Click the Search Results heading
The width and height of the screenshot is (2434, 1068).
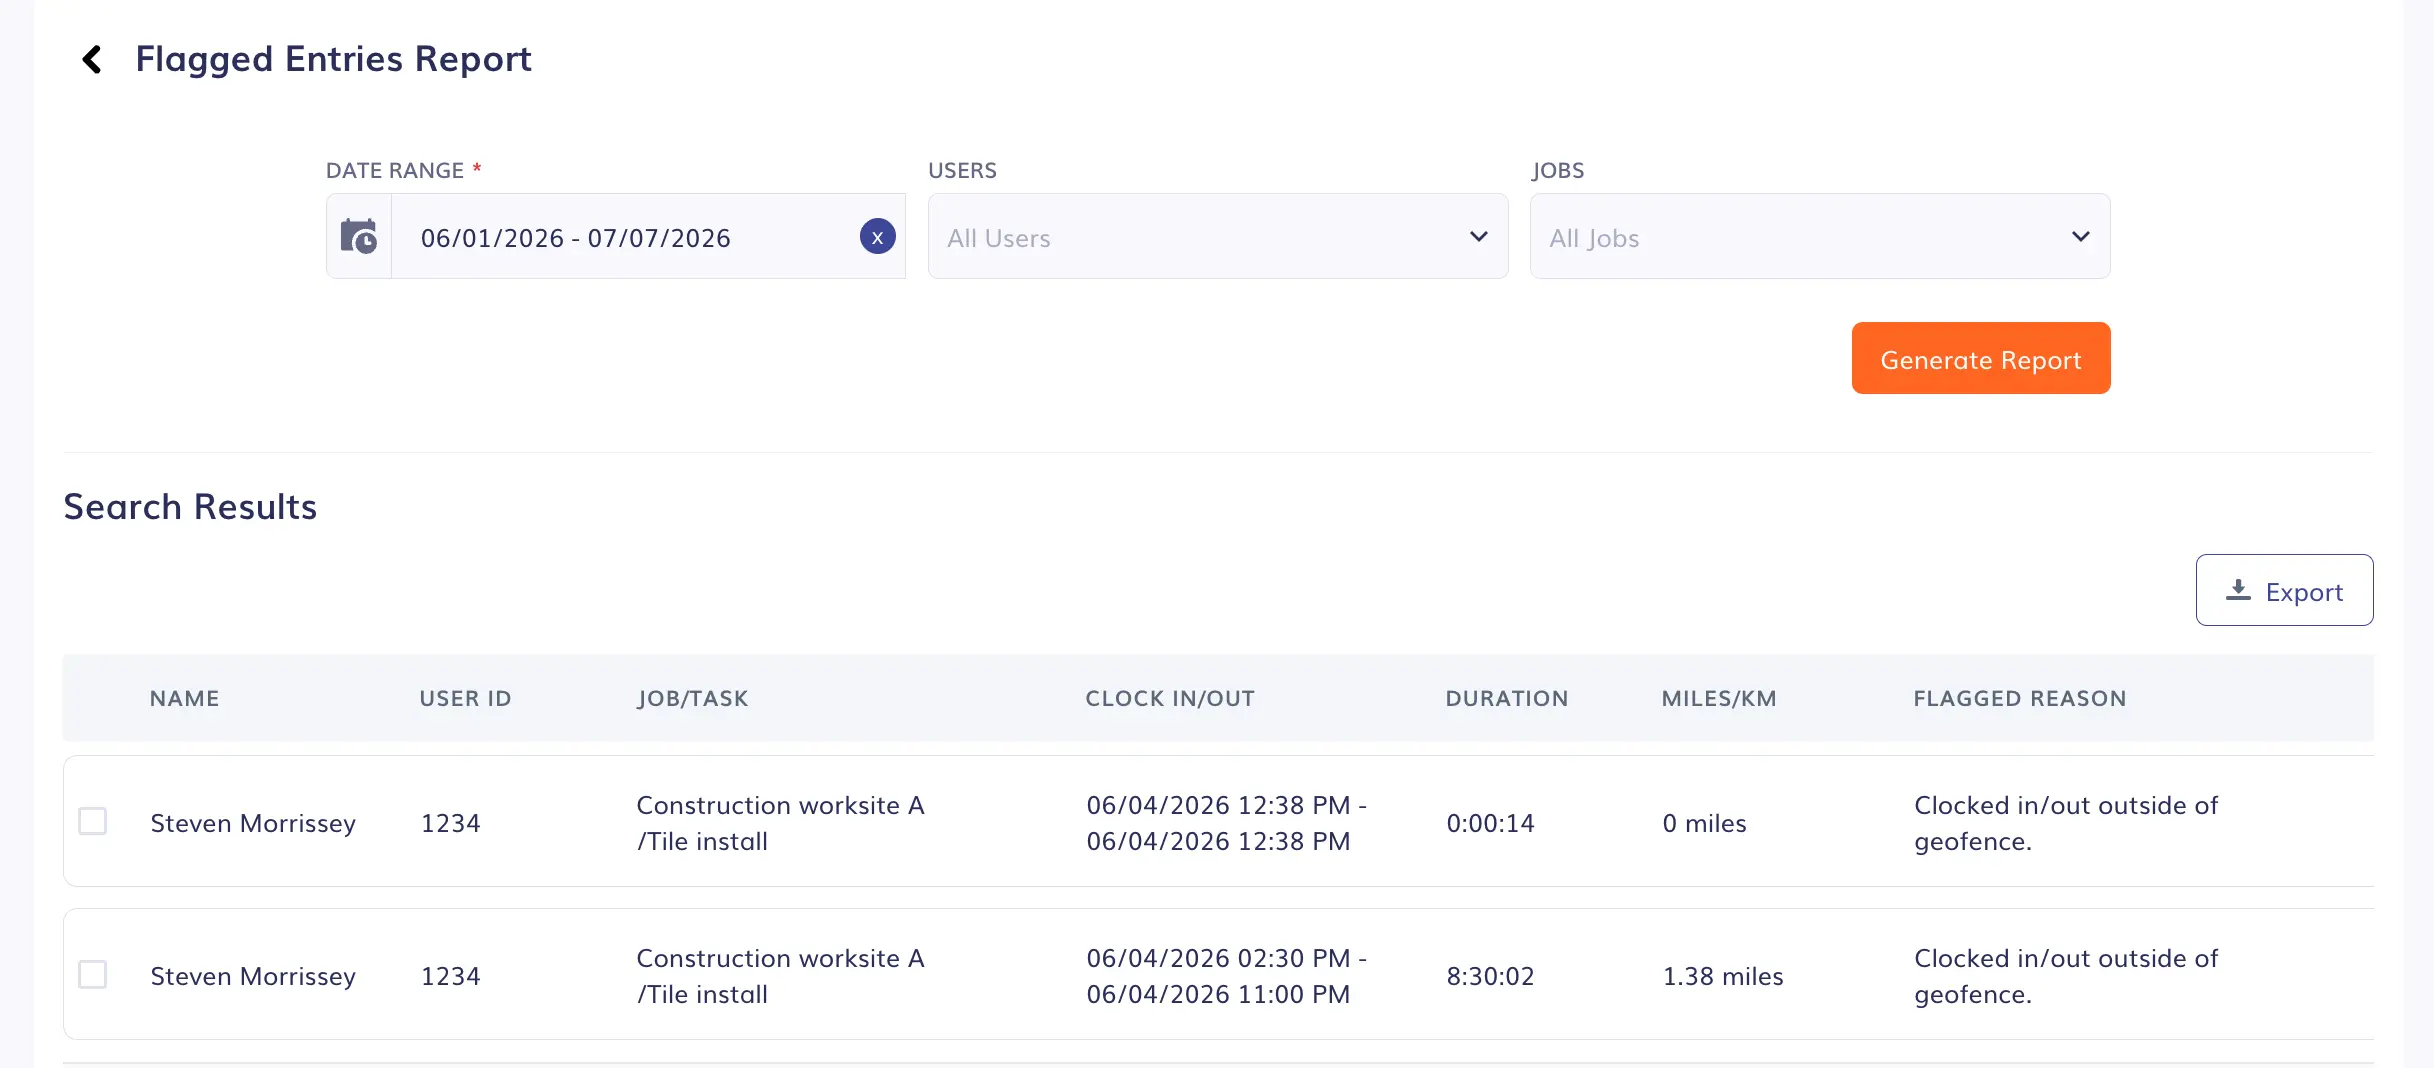click(190, 507)
